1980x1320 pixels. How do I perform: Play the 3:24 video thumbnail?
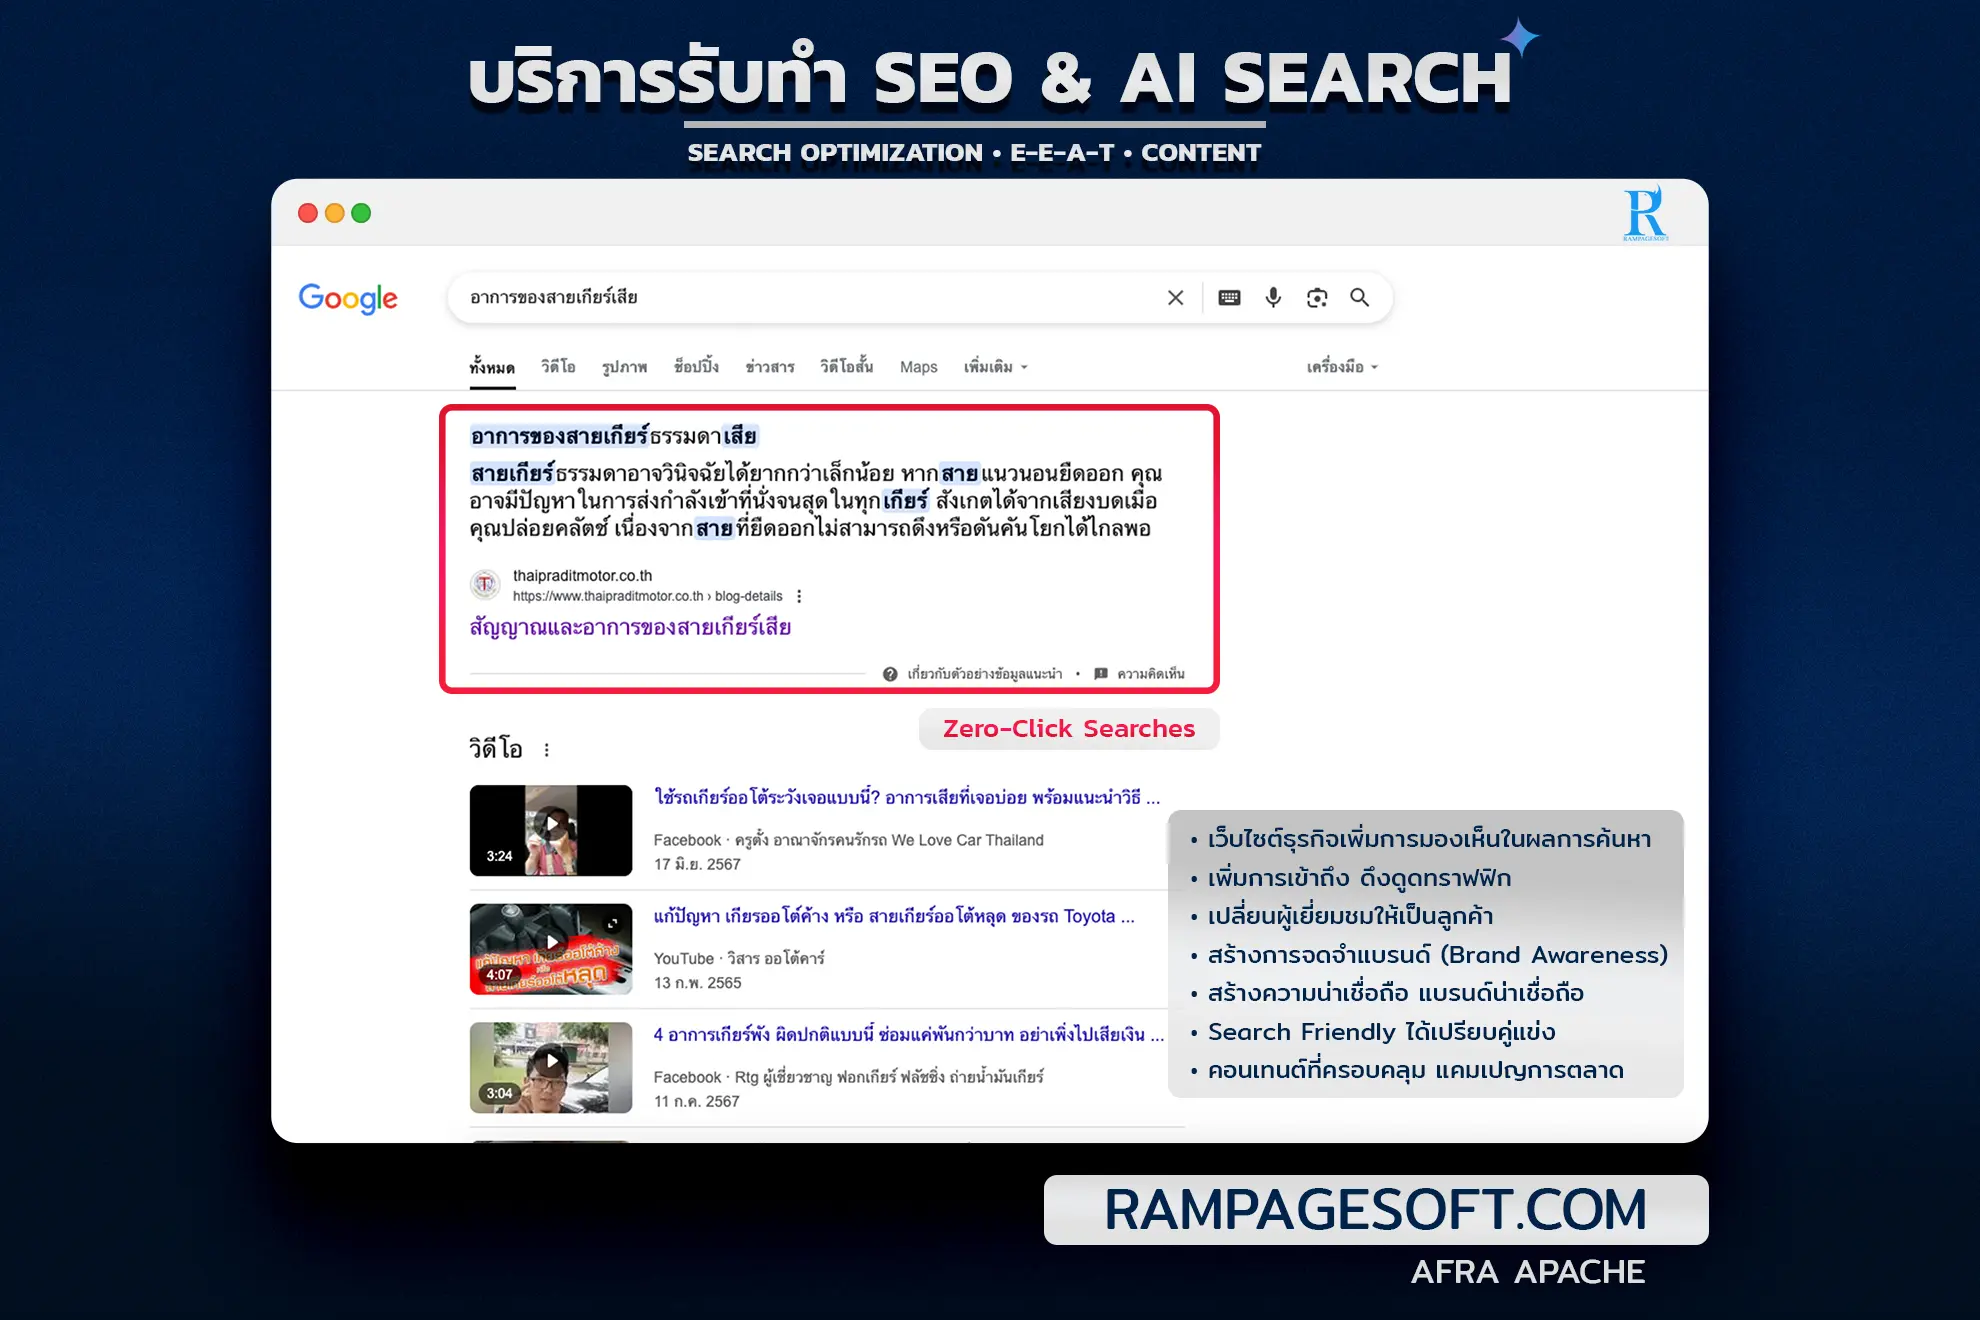(551, 831)
